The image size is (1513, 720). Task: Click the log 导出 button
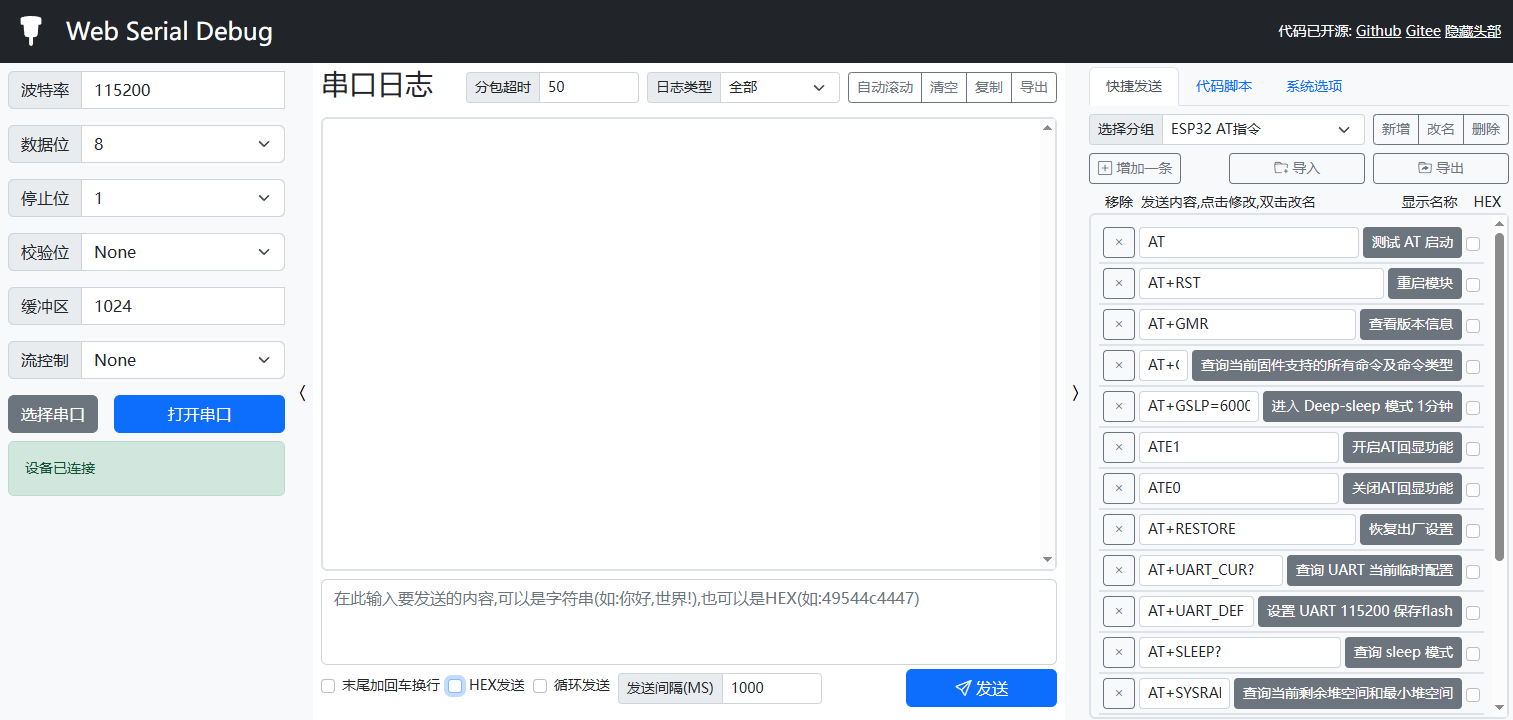(1034, 87)
